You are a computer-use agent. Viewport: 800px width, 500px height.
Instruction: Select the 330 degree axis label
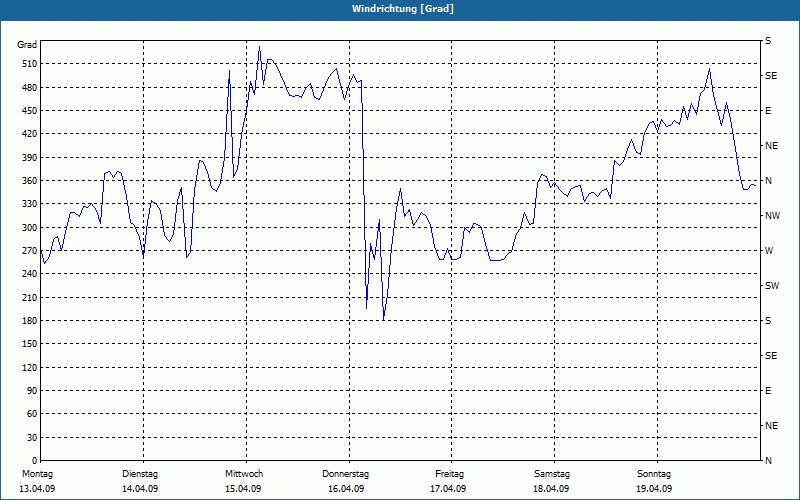point(30,204)
